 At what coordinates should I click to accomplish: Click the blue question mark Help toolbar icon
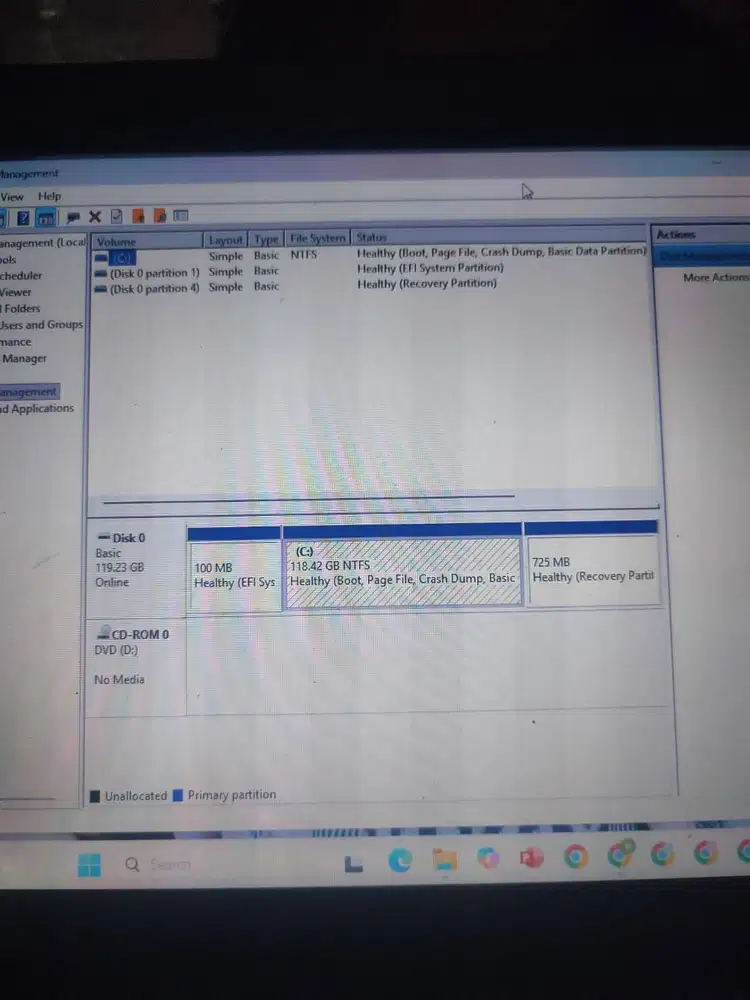pyautogui.click(x=24, y=218)
